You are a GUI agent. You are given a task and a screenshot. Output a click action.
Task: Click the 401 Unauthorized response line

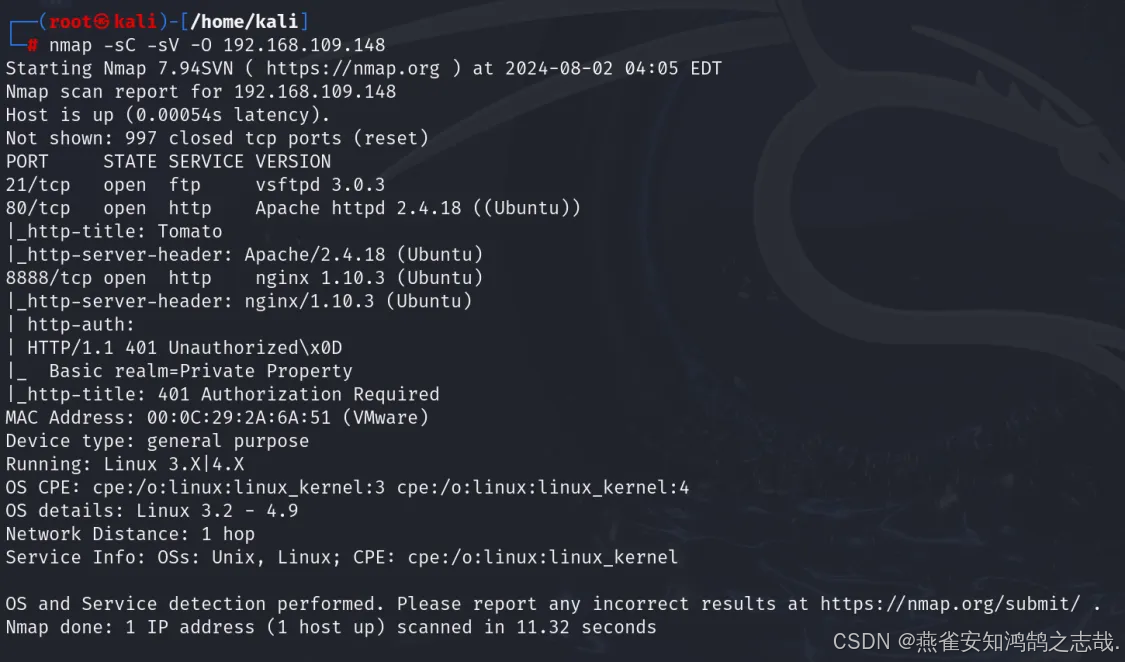pyautogui.click(x=174, y=348)
